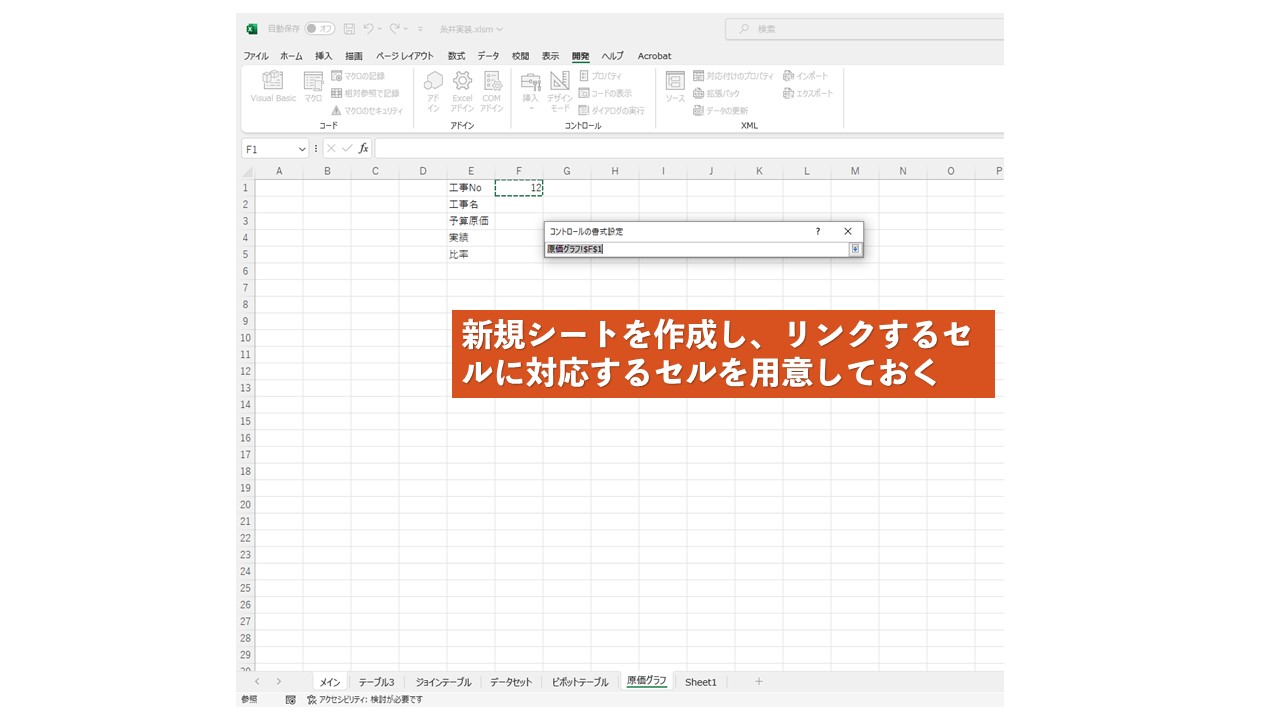
Task: Click データの更新 (Refresh Data)
Action: point(720,110)
